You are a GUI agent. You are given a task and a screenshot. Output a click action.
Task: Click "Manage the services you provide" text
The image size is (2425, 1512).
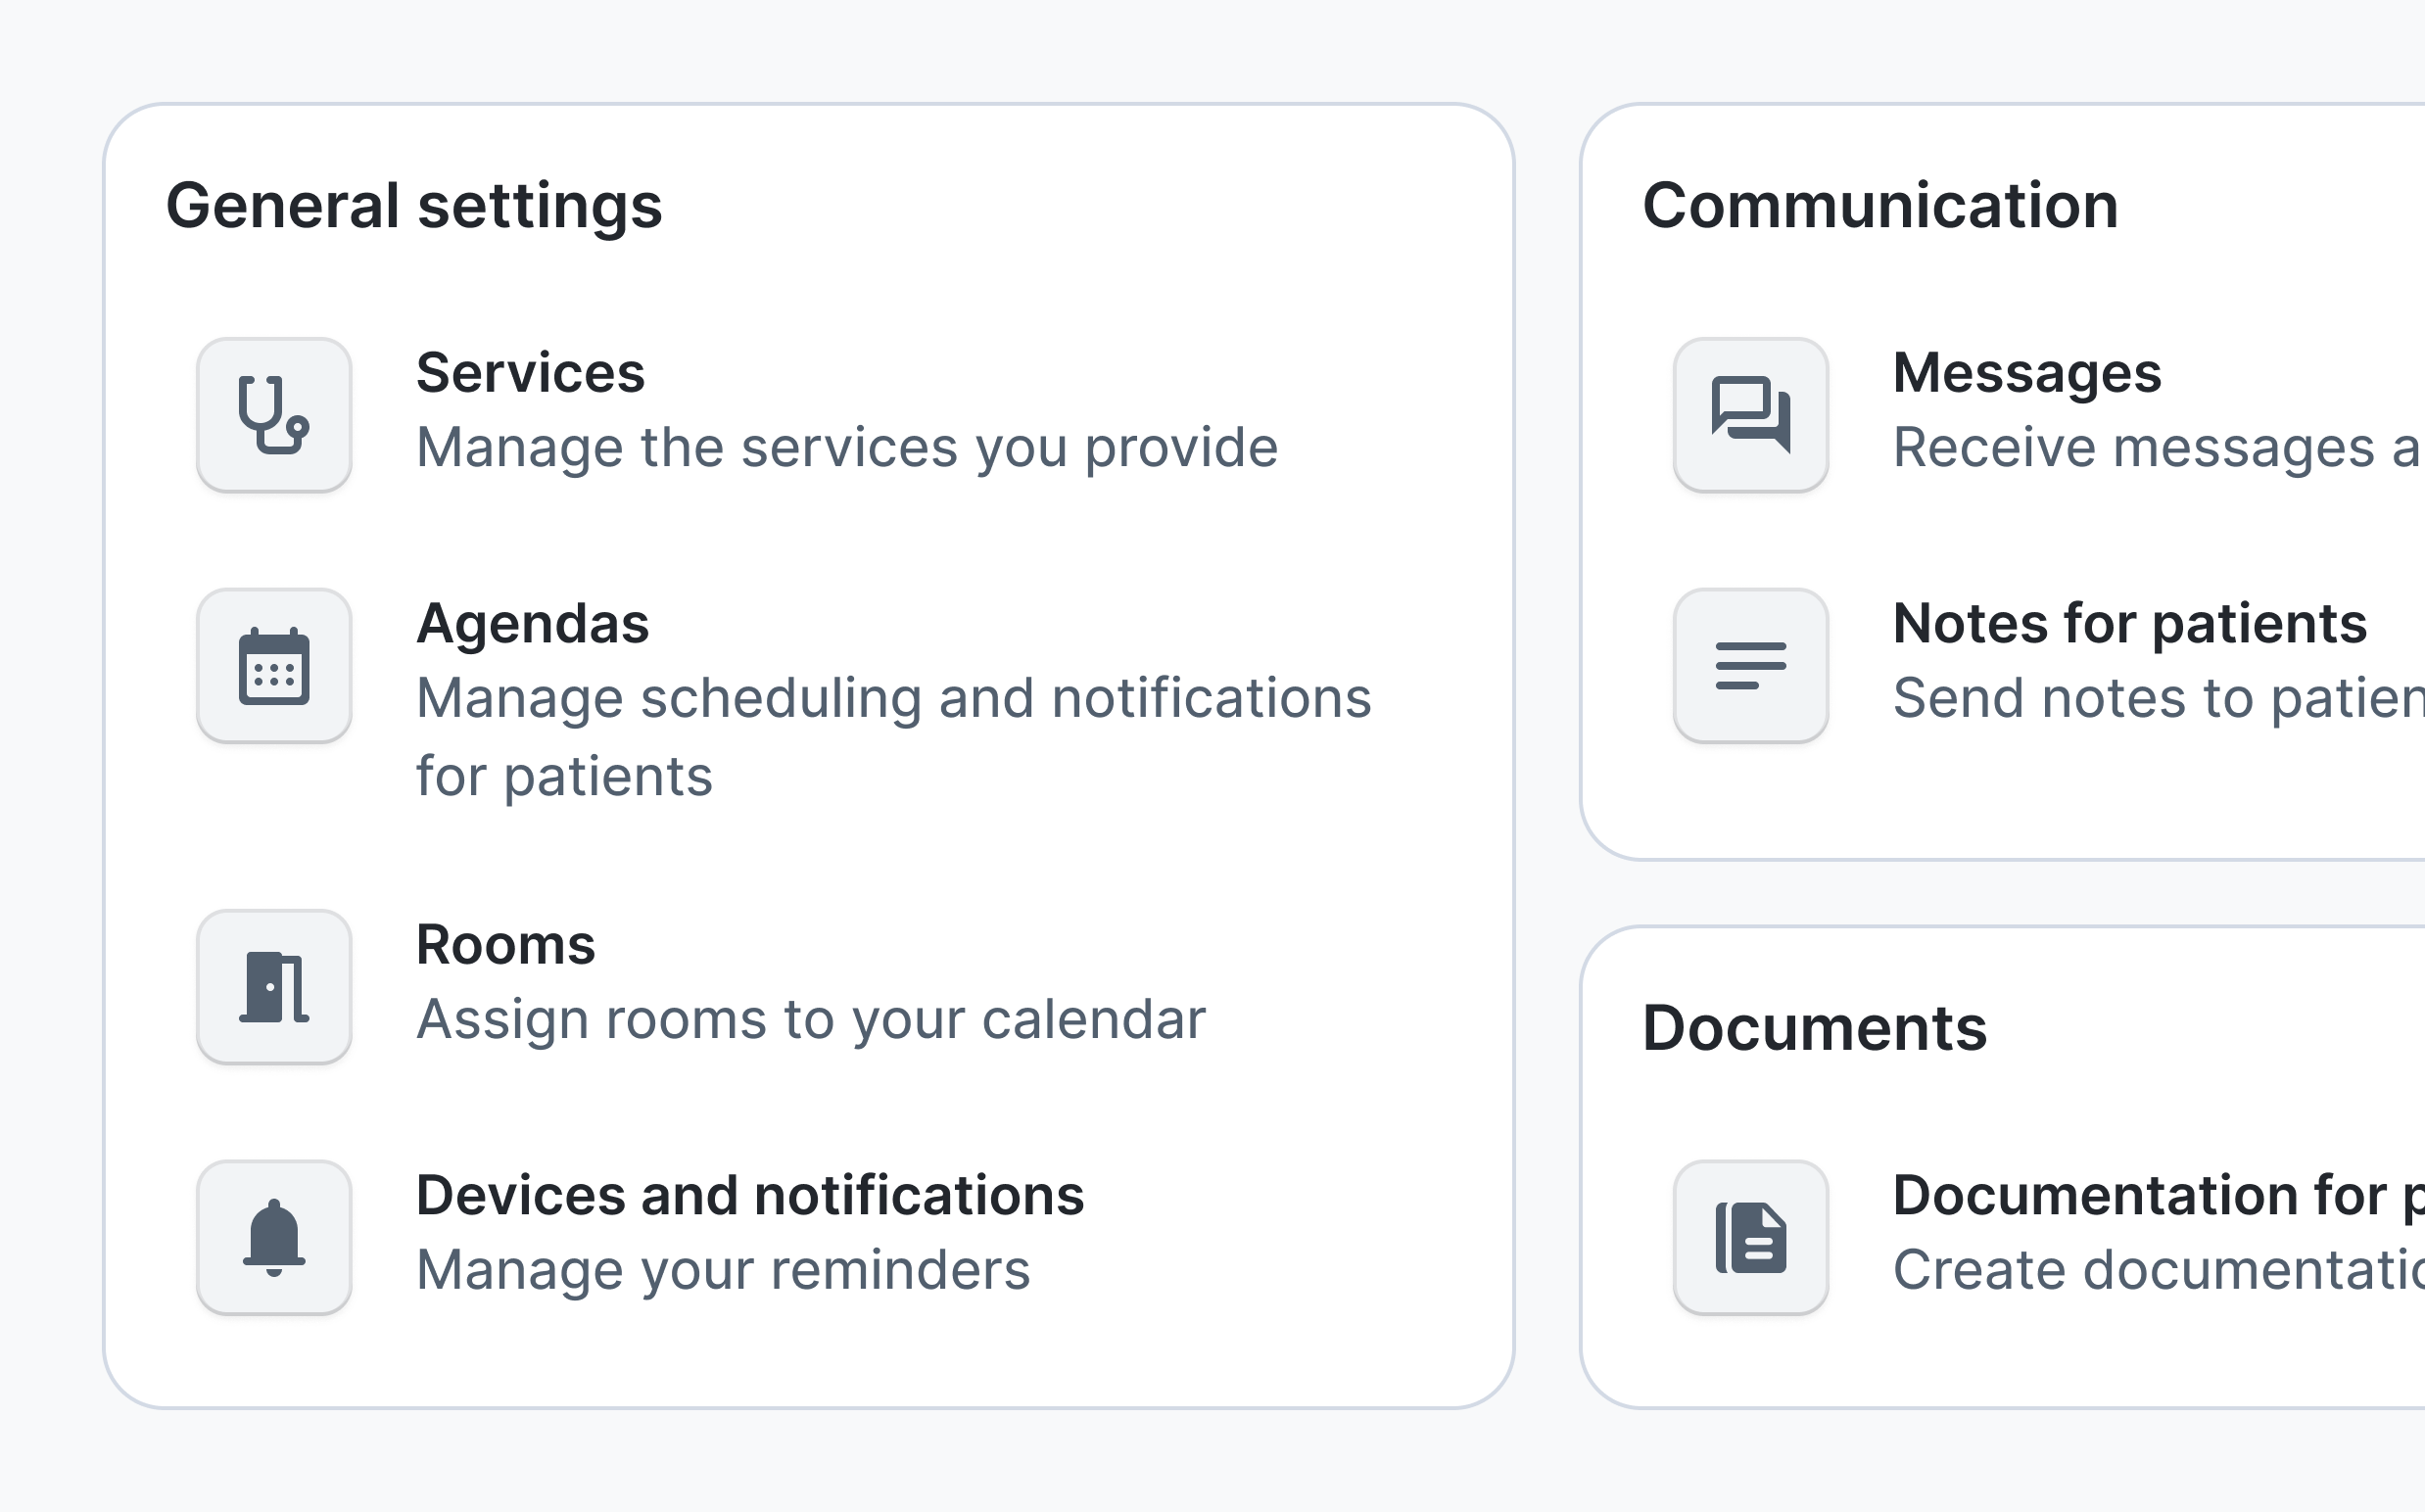point(847,447)
